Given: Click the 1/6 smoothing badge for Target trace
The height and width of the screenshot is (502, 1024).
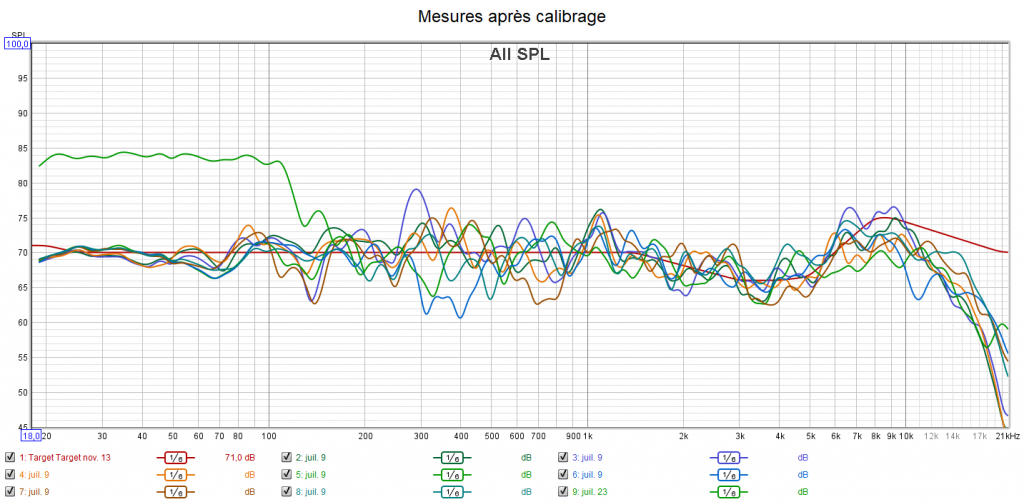Looking at the screenshot, I should [x=175, y=458].
